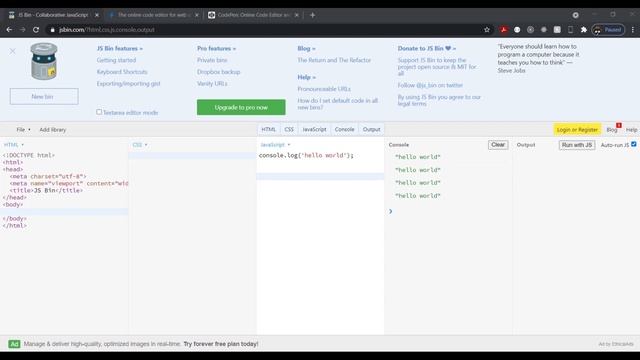Image resolution: width=640 pixels, height=360 pixels.
Task: Click the Ad by EthicalAds label
Action: click(x=616, y=344)
